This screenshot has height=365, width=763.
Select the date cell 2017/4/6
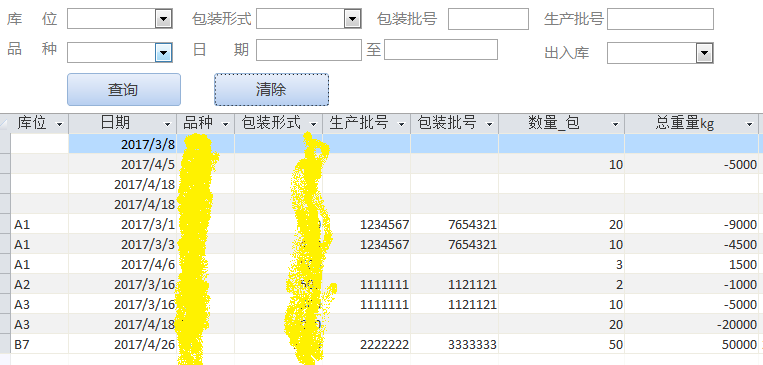point(123,264)
